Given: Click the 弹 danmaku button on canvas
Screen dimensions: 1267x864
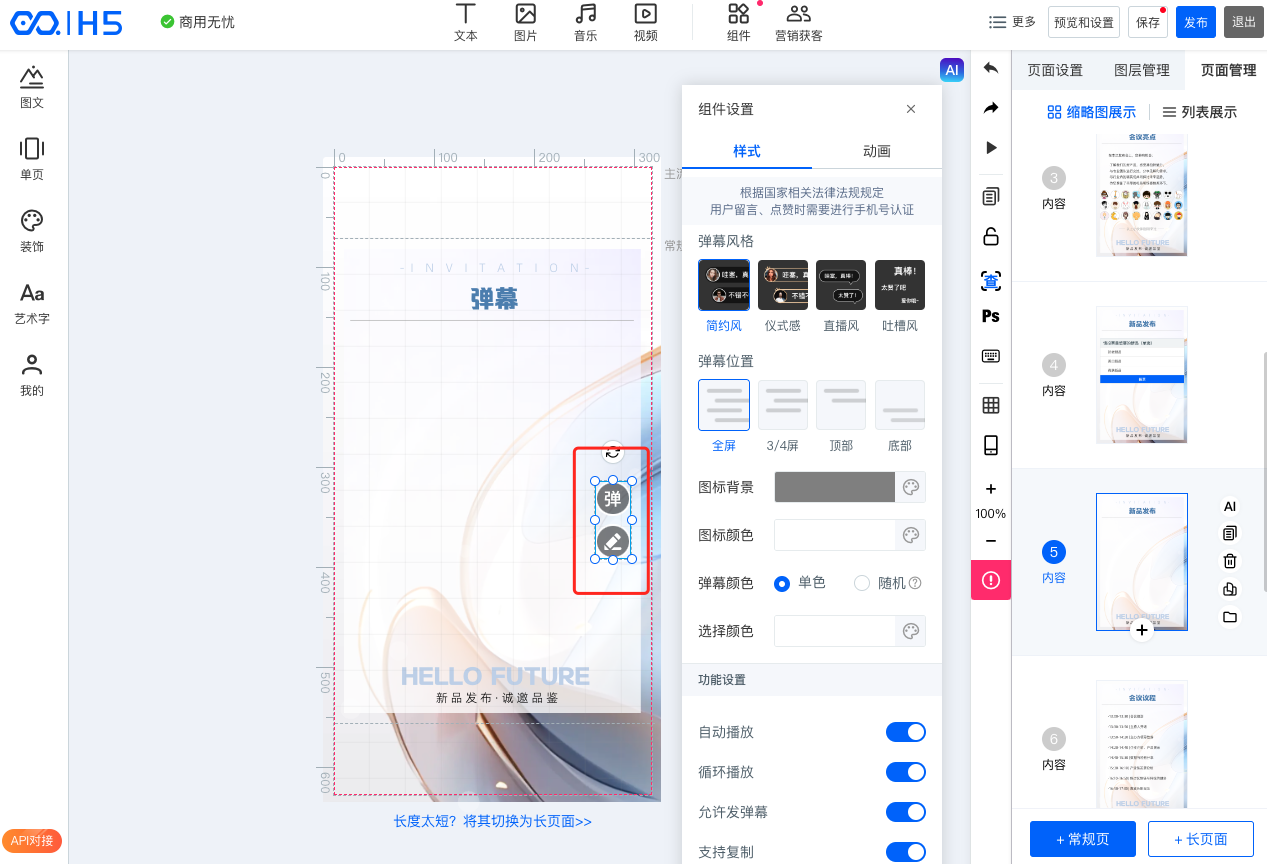Looking at the screenshot, I should click(x=613, y=499).
